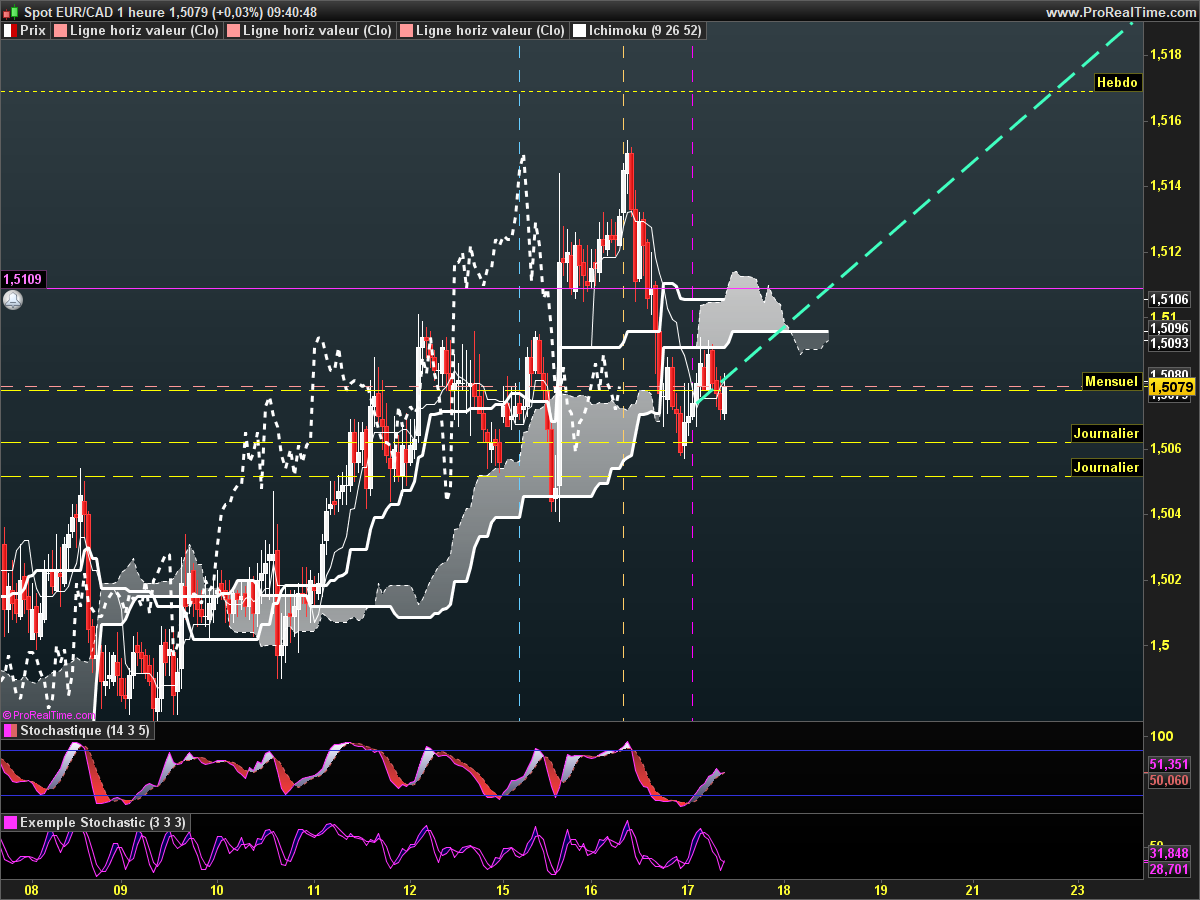Open the first Ligne horiz valeur (Clo) label
This screenshot has height=900, width=1200.
click(x=144, y=31)
